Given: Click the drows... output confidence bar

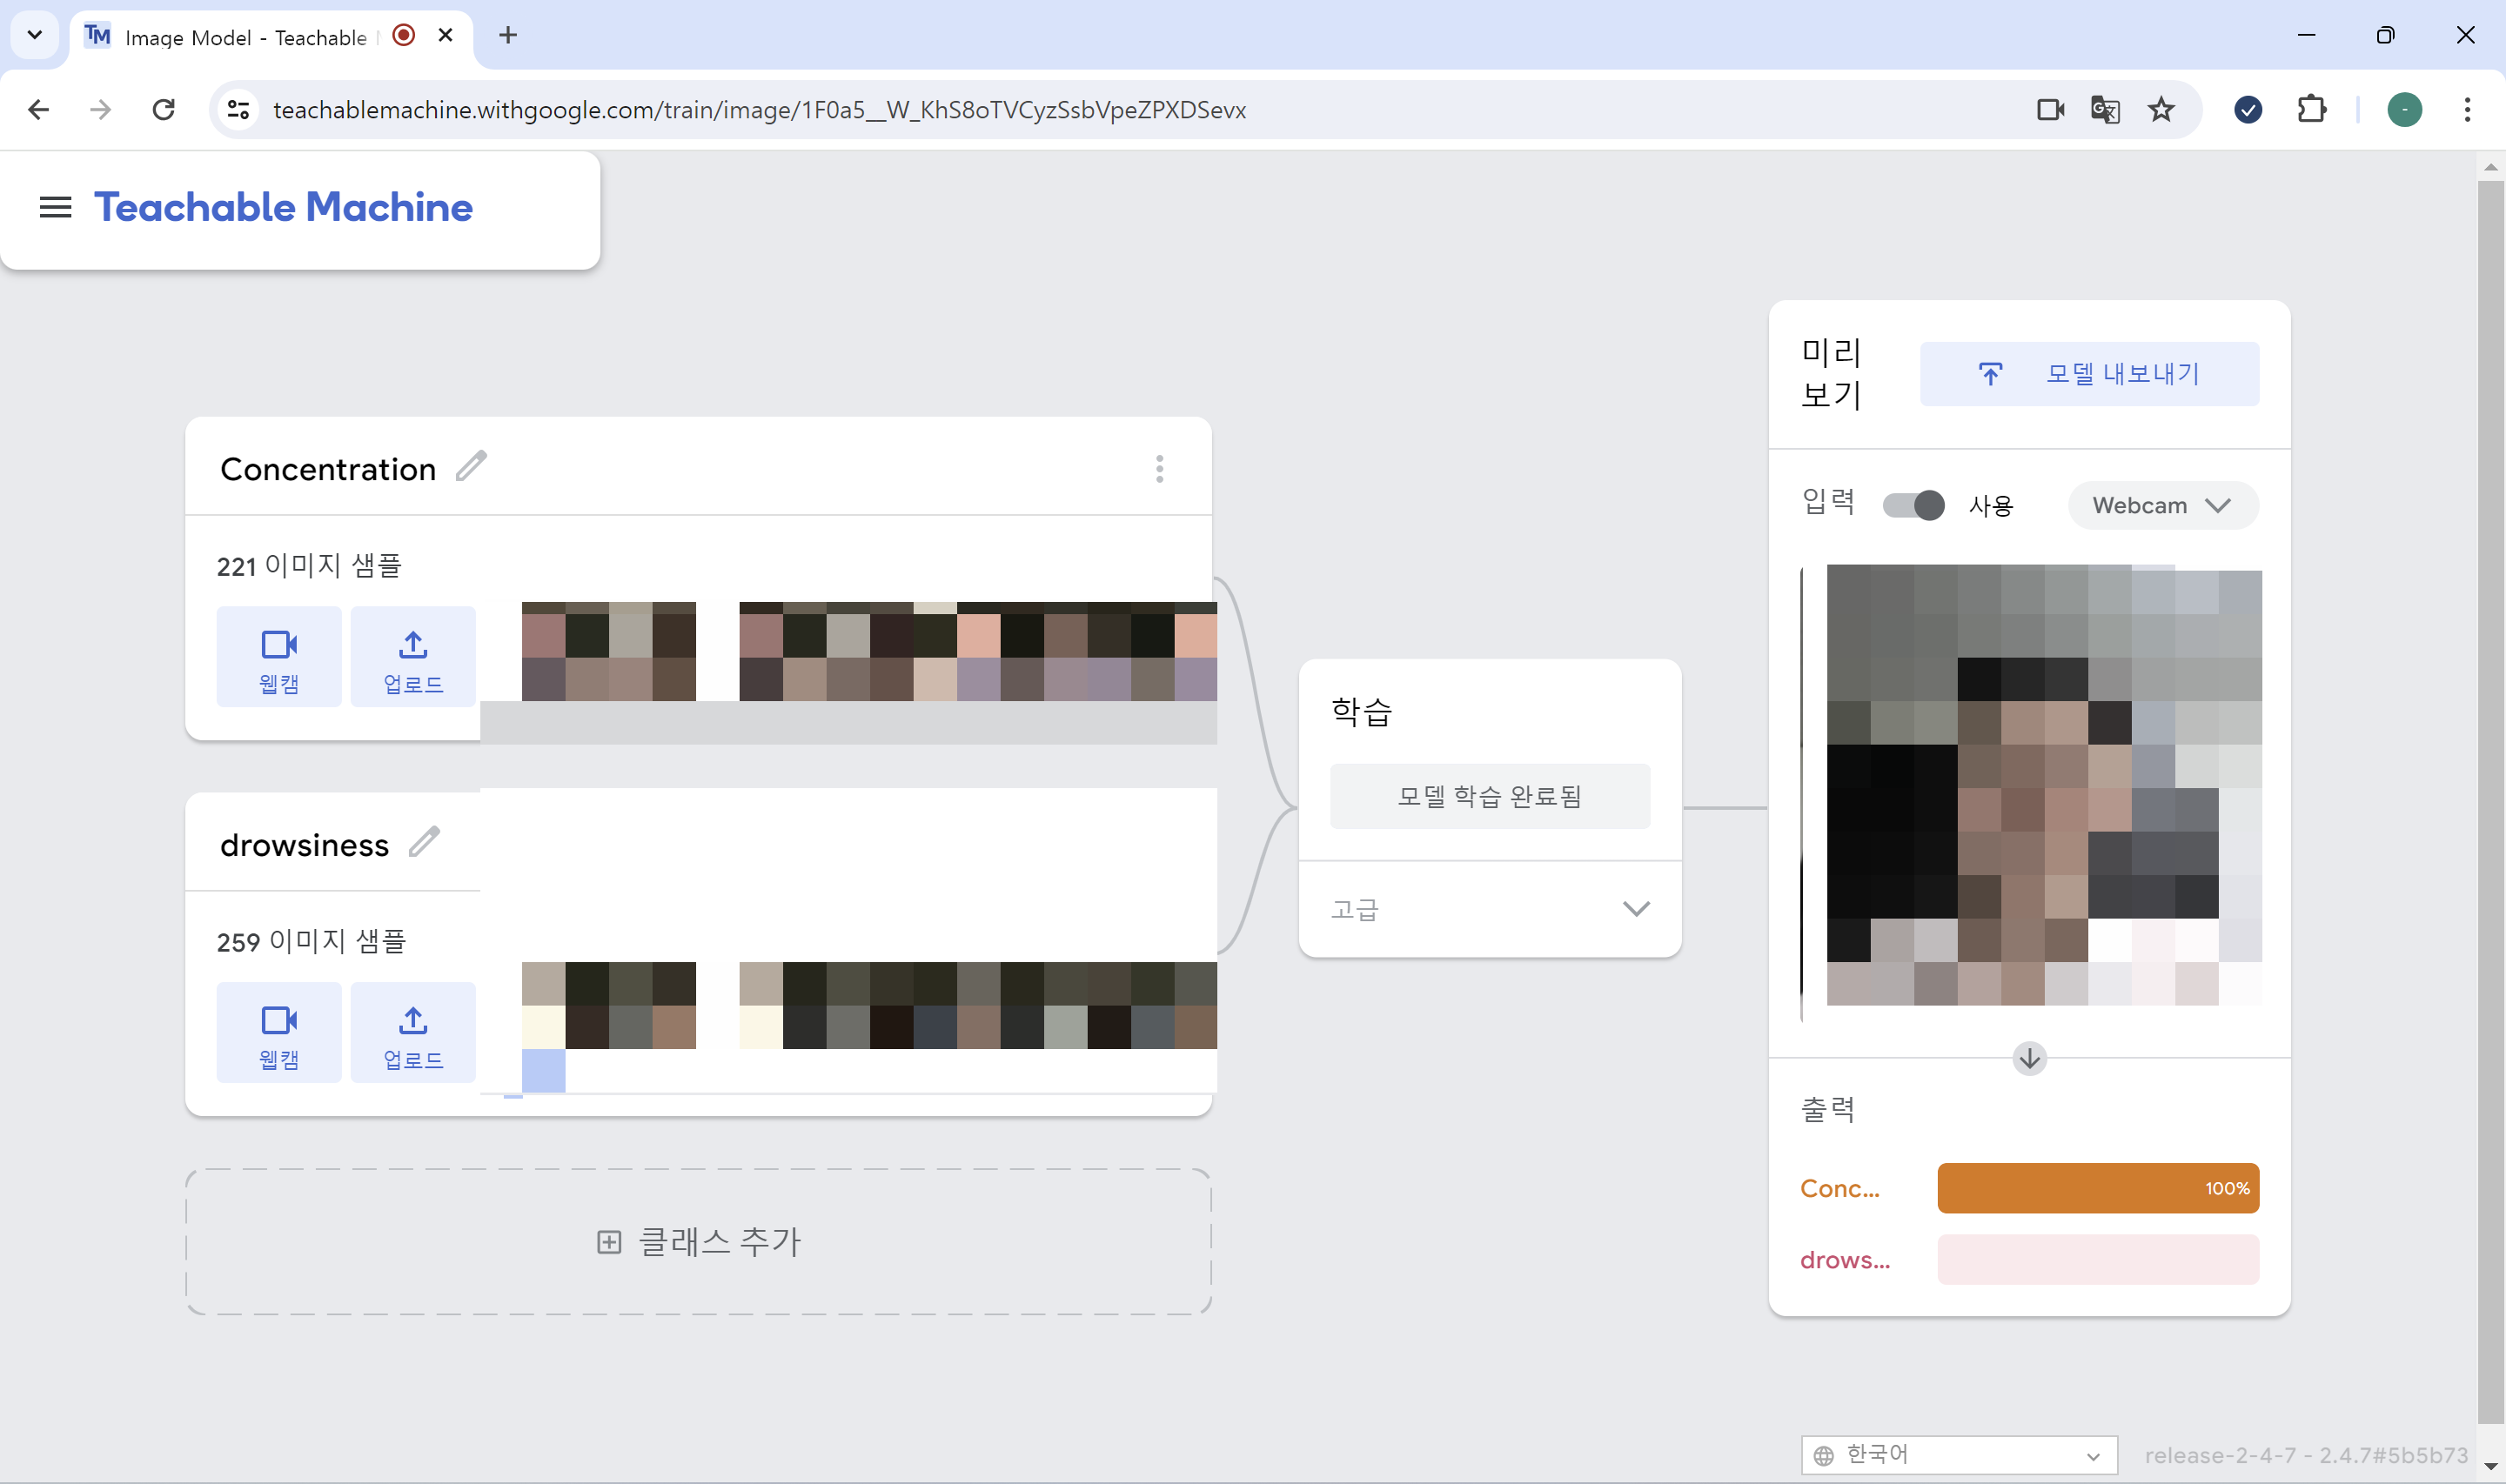Looking at the screenshot, I should tap(2097, 1259).
